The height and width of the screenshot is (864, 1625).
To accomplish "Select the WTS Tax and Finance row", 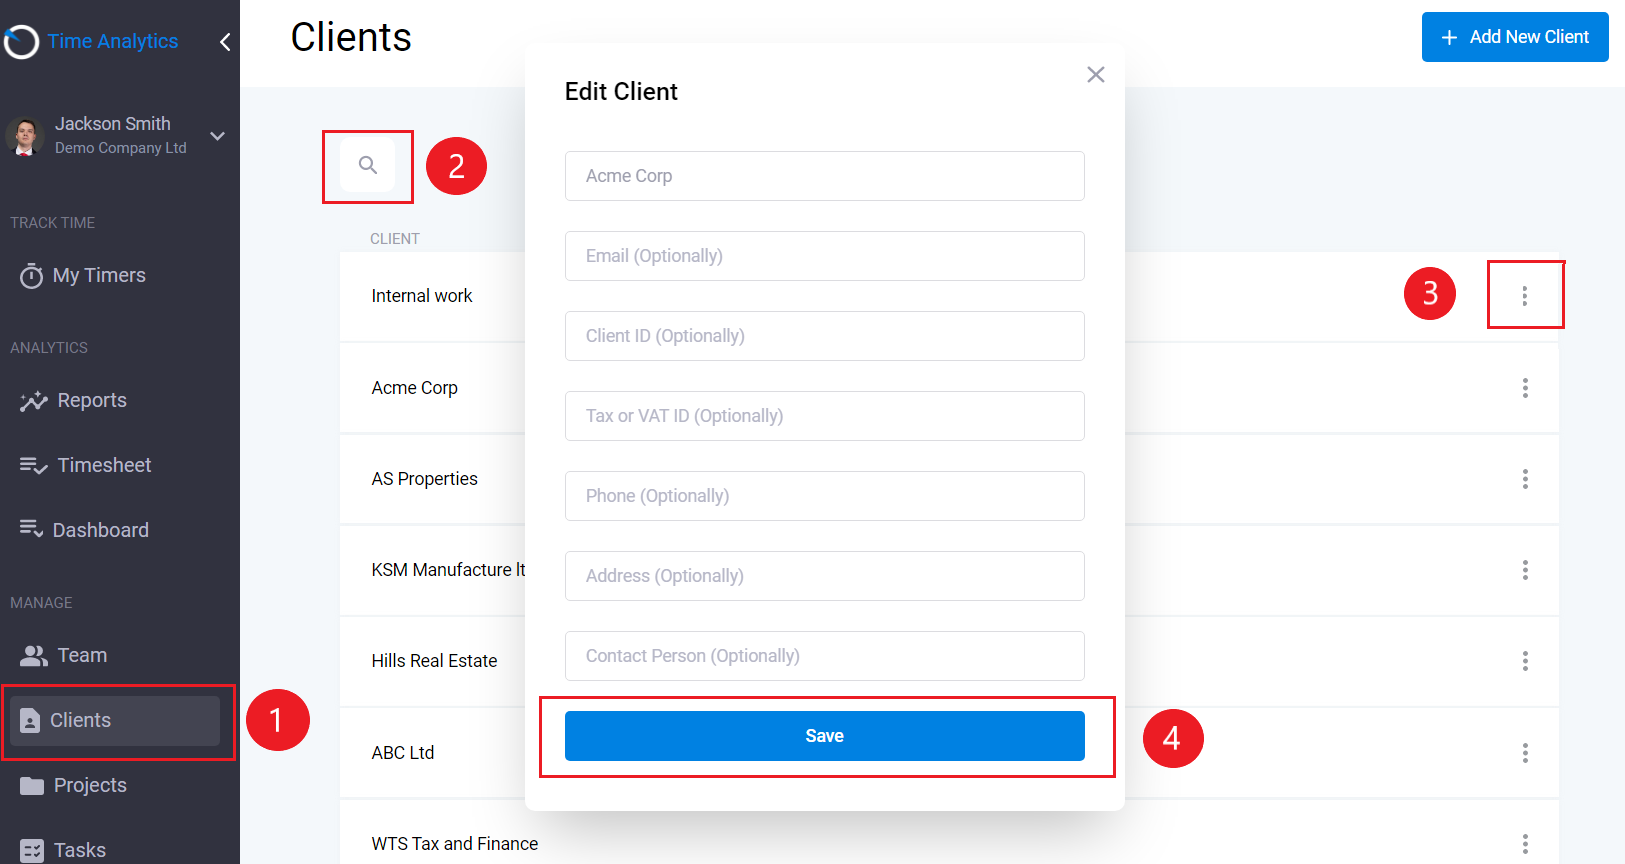I will [x=949, y=832].
